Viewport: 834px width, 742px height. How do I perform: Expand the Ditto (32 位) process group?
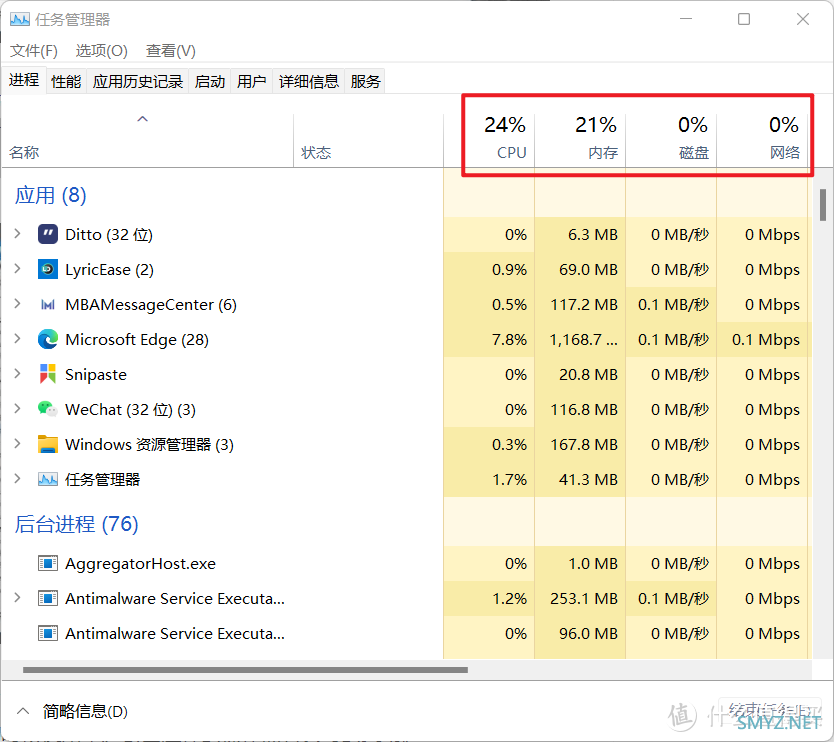(x=18, y=234)
